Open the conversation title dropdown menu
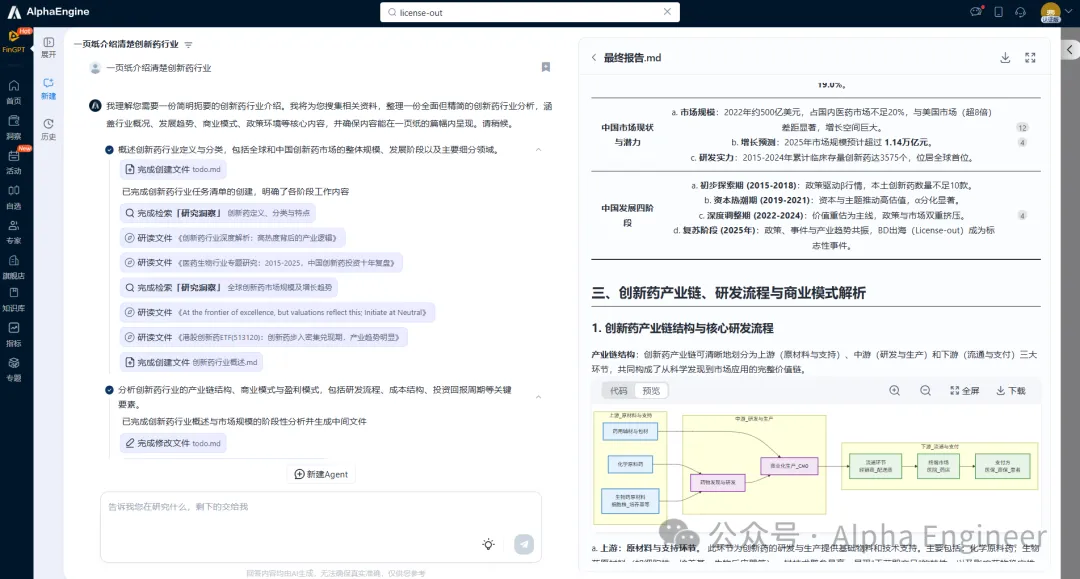The height and width of the screenshot is (579, 1080). click(188, 45)
